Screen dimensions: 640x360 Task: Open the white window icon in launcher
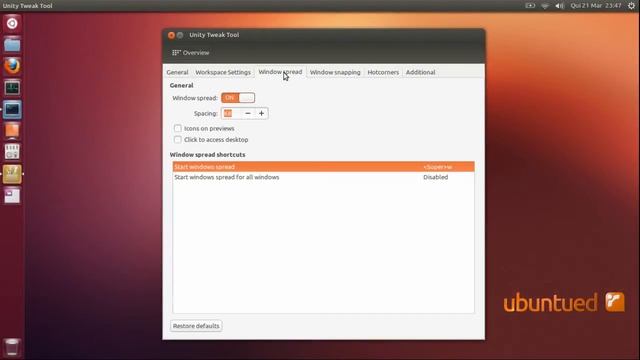coord(12,196)
